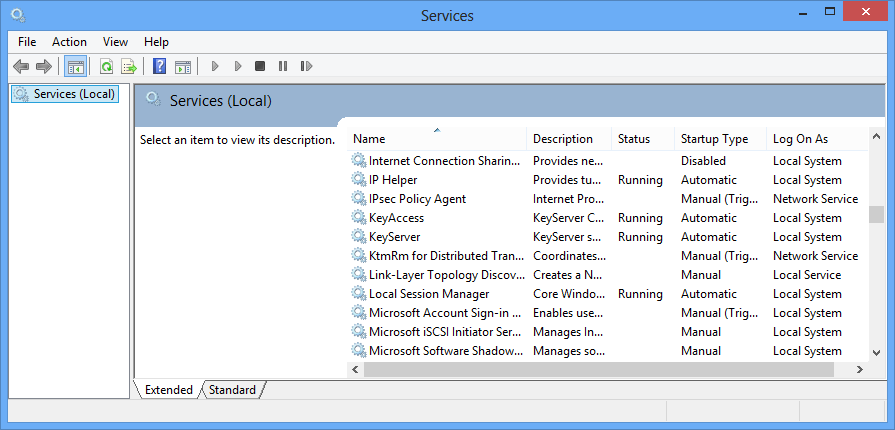This screenshot has width=895, height=430.
Task: Open the View menu
Action: (x=115, y=42)
